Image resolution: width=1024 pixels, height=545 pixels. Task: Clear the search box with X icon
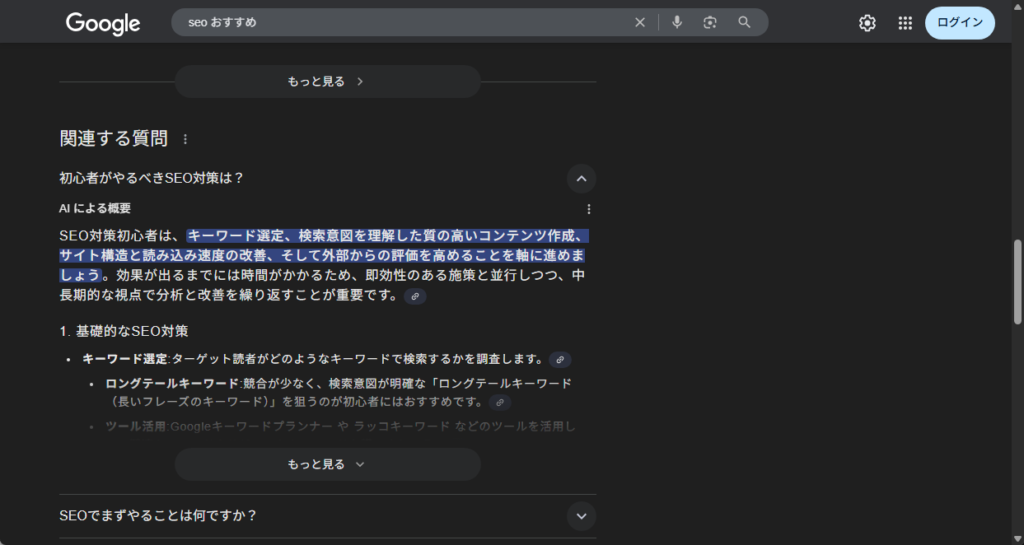[640, 22]
